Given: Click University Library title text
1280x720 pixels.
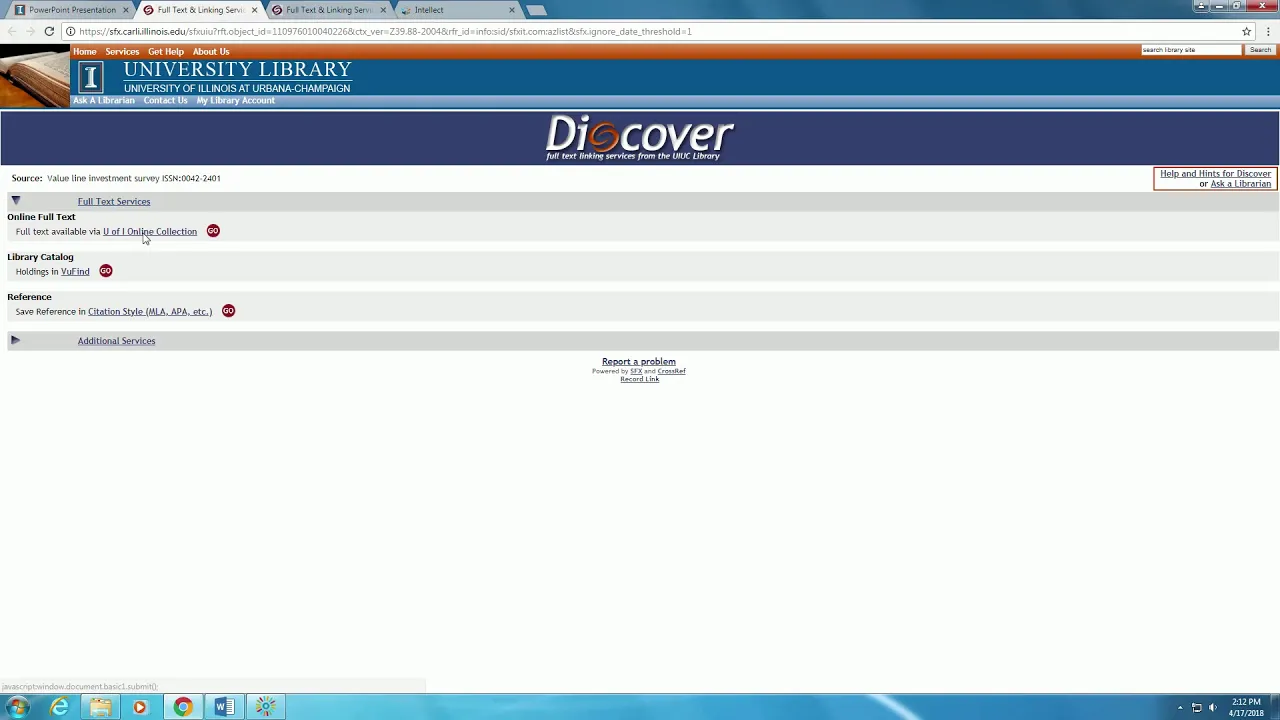Looking at the screenshot, I should click(x=237, y=70).
